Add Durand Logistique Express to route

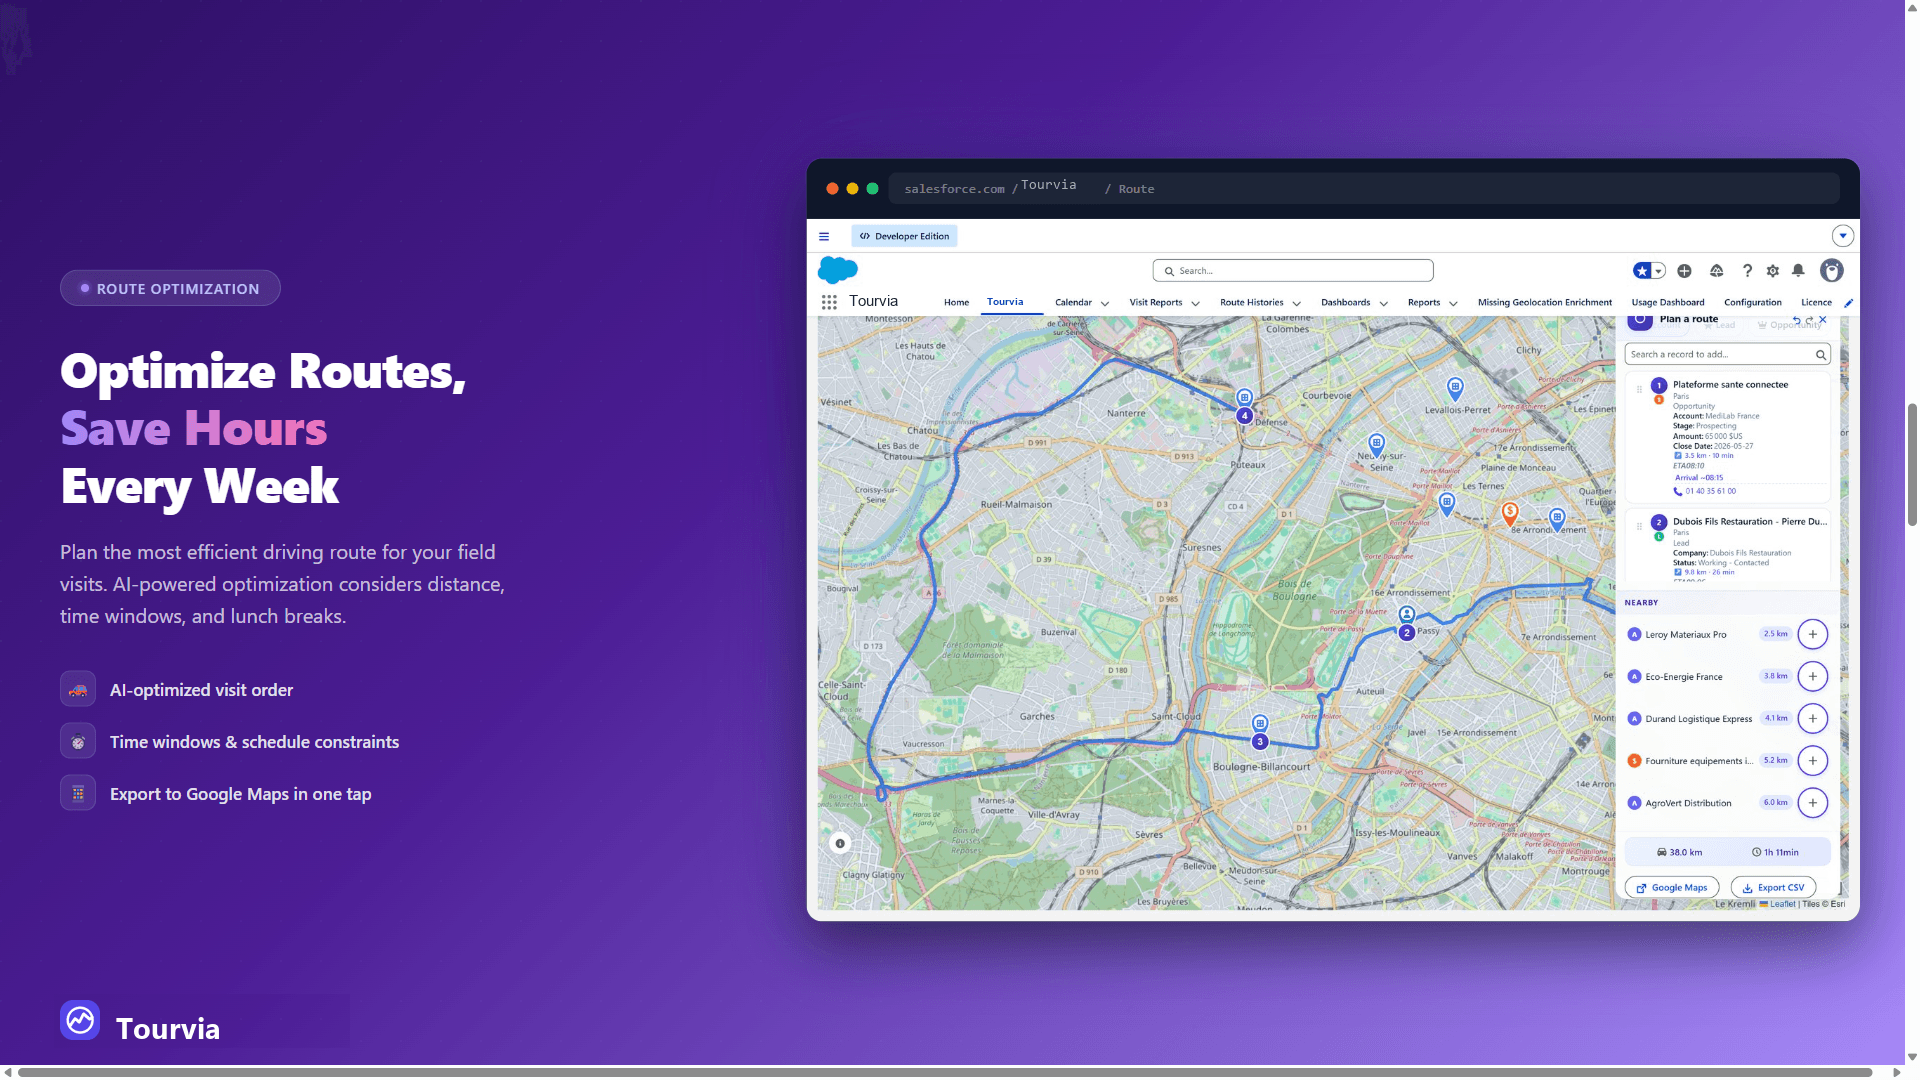coord(1812,719)
